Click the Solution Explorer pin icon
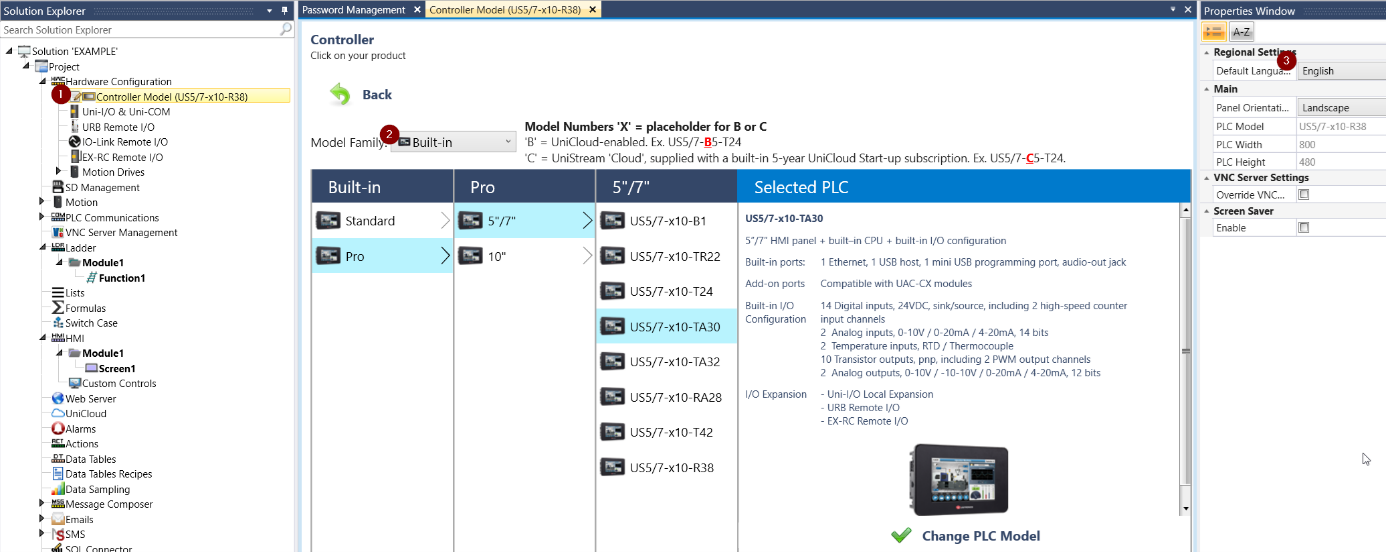Viewport: 1386px width, 552px height. tap(285, 10)
